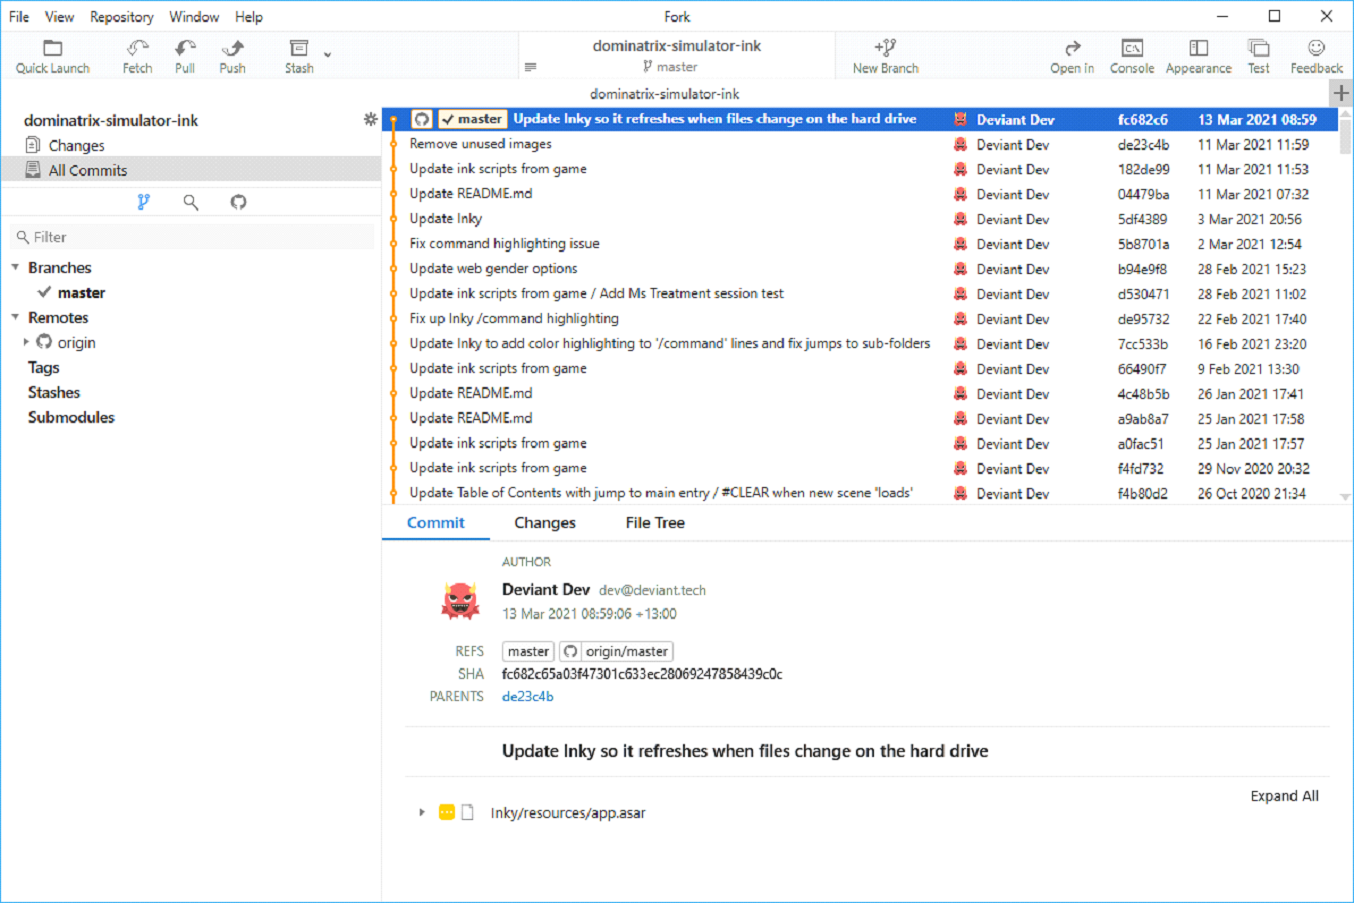Select commit with hash 7cc533b
Image resolution: width=1357 pixels, height=906 pixels.
[860, 344]
